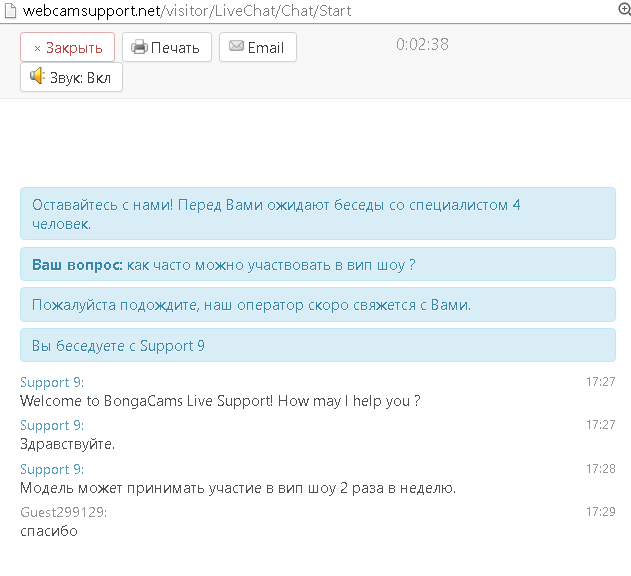Click the Guest299129 sender name

click(63, 512)
